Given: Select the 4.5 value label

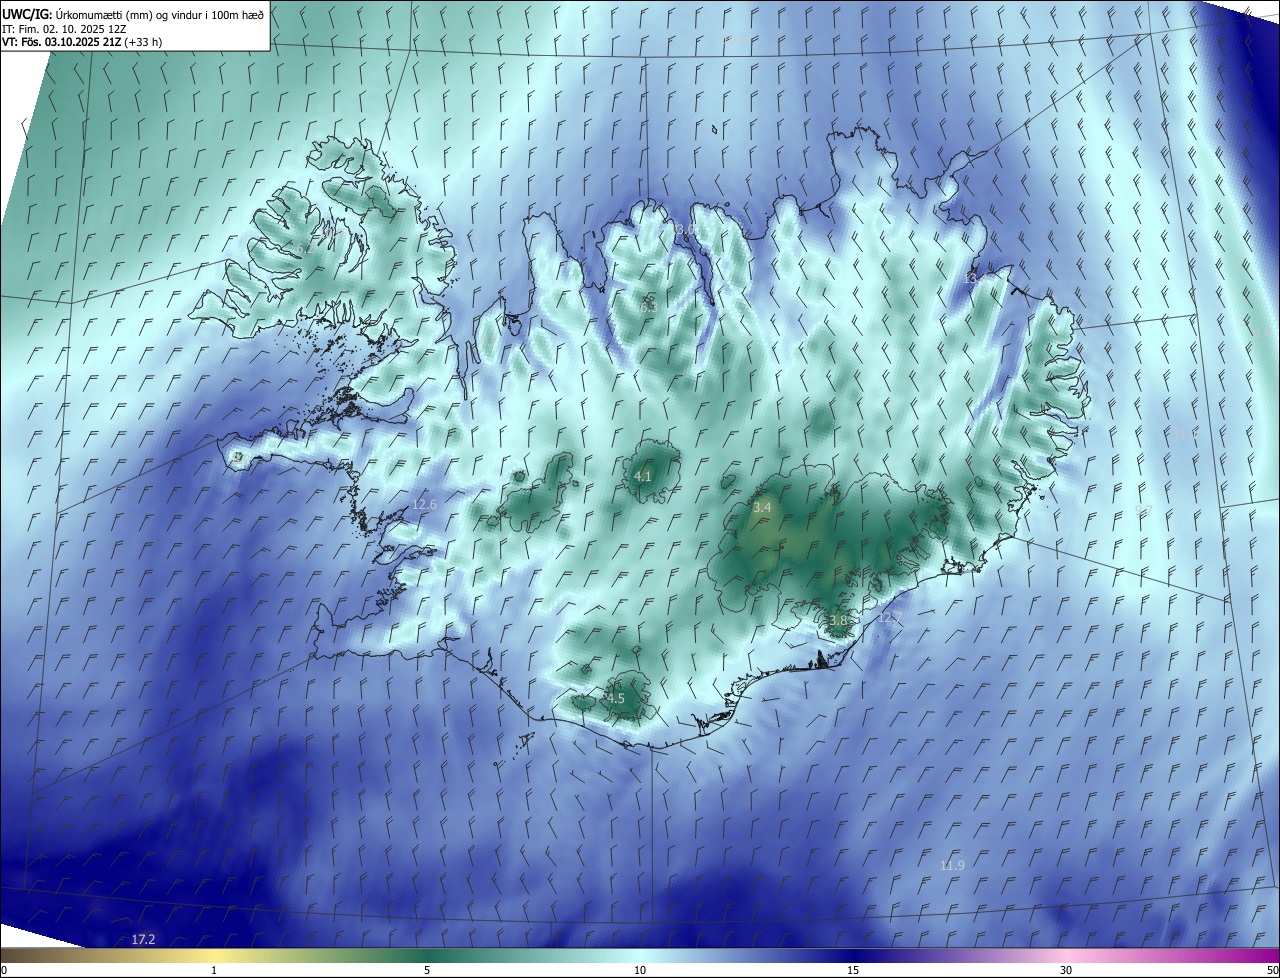Looking at the screenshot, I should (615, 698).
